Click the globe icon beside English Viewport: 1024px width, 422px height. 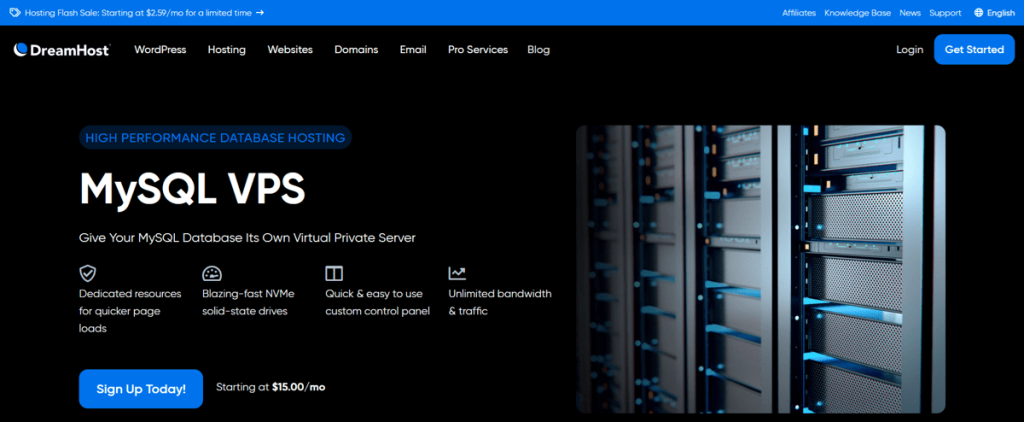point(978,12)
